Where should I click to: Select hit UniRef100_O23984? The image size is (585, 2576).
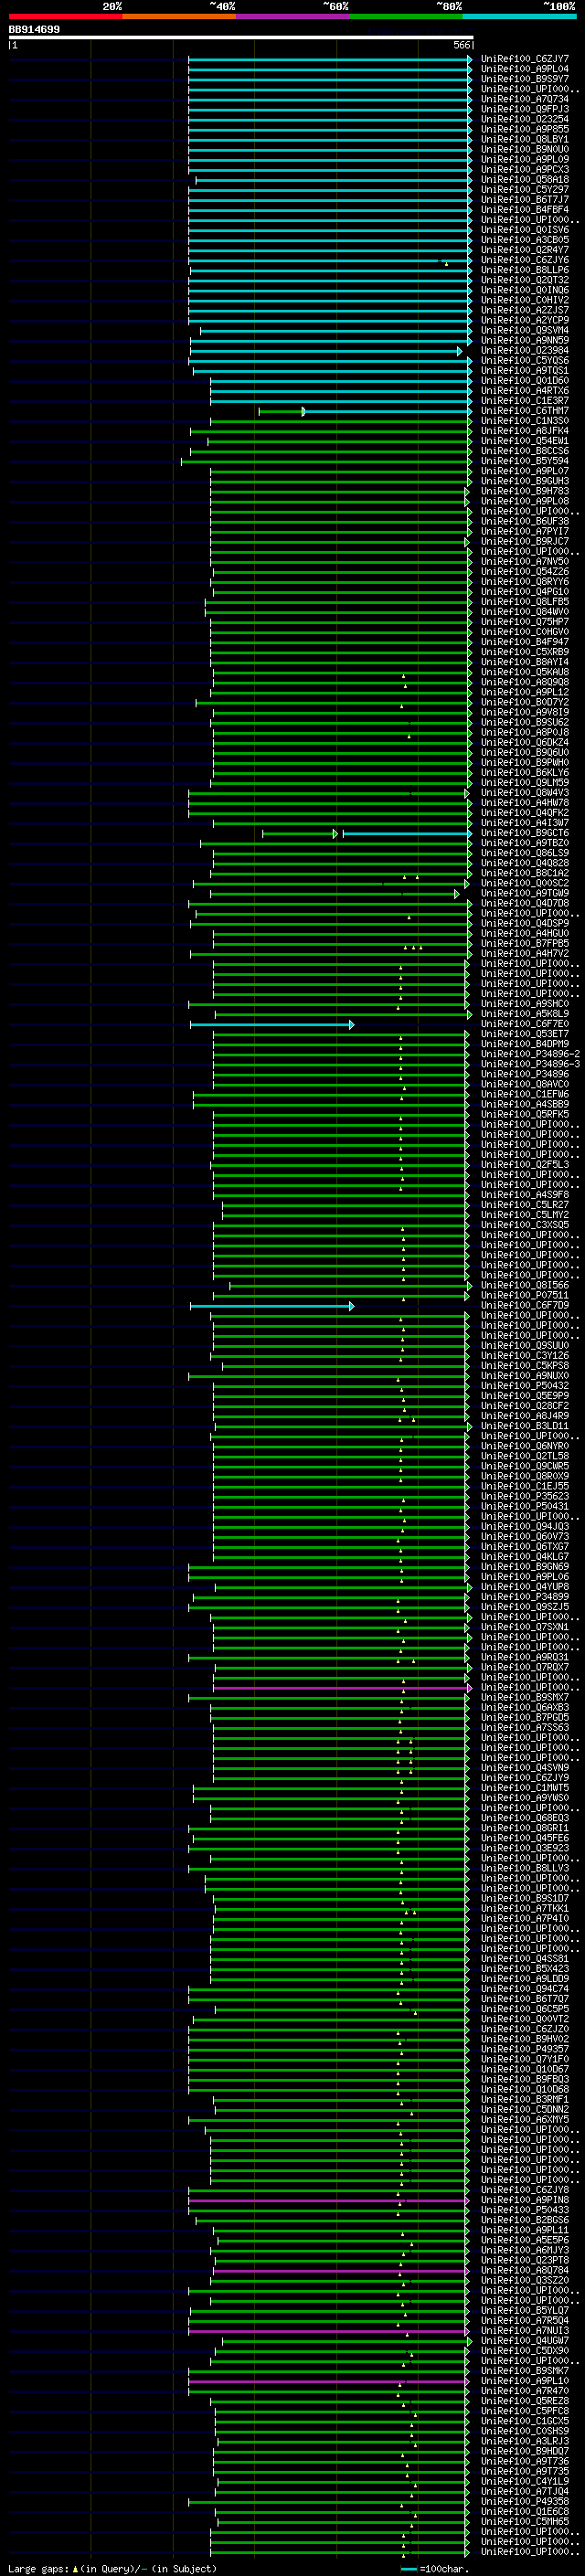(524, 350)
